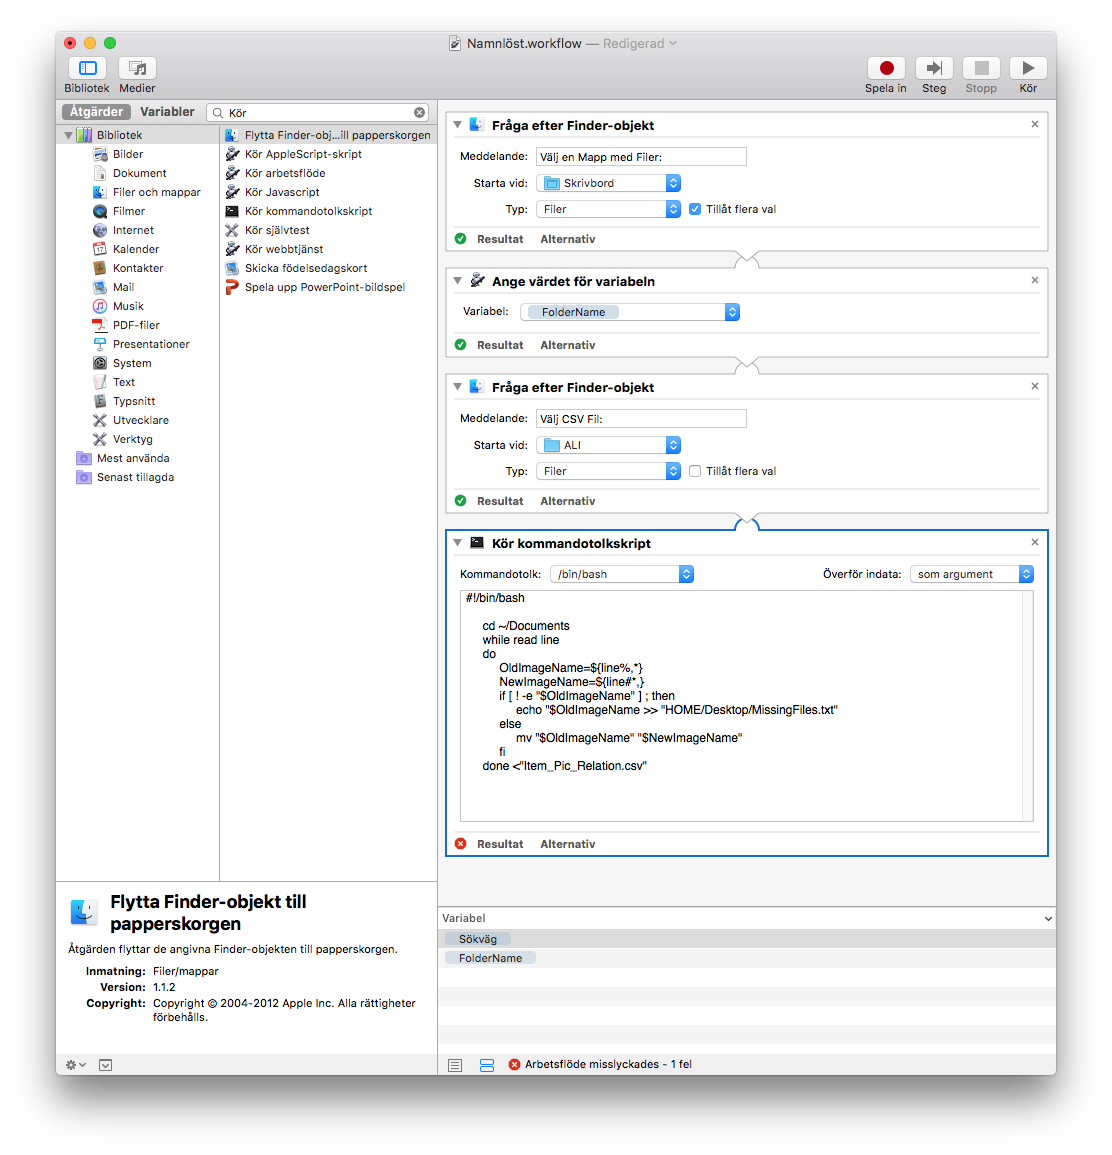This screenshot has width=1112, height=1155.
Task: Start recording with Spela in button
Action: 886,69
